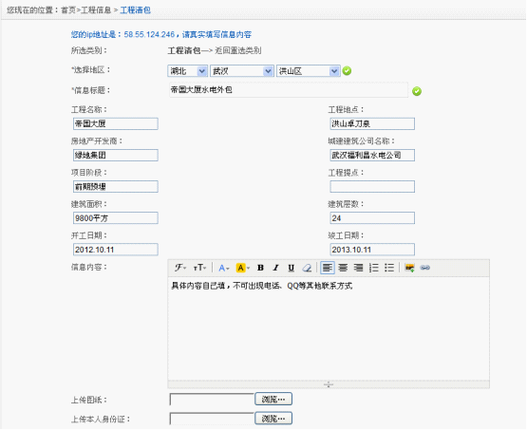Click 工程信息 breadcrumb link
The height and width of the screenshot is (430, 527).
[x=96, y=10]
